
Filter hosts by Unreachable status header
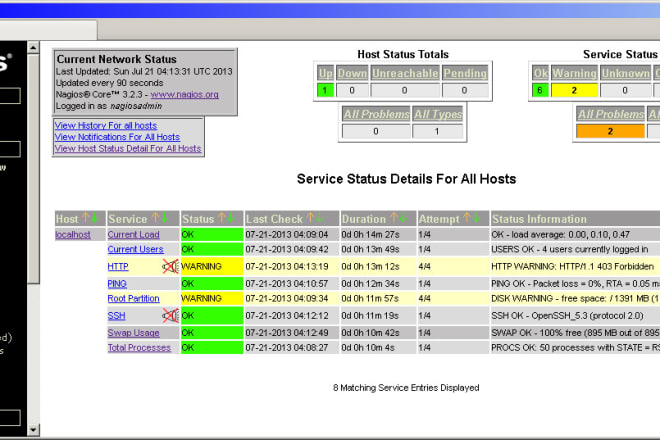click(x=405, y=73)
